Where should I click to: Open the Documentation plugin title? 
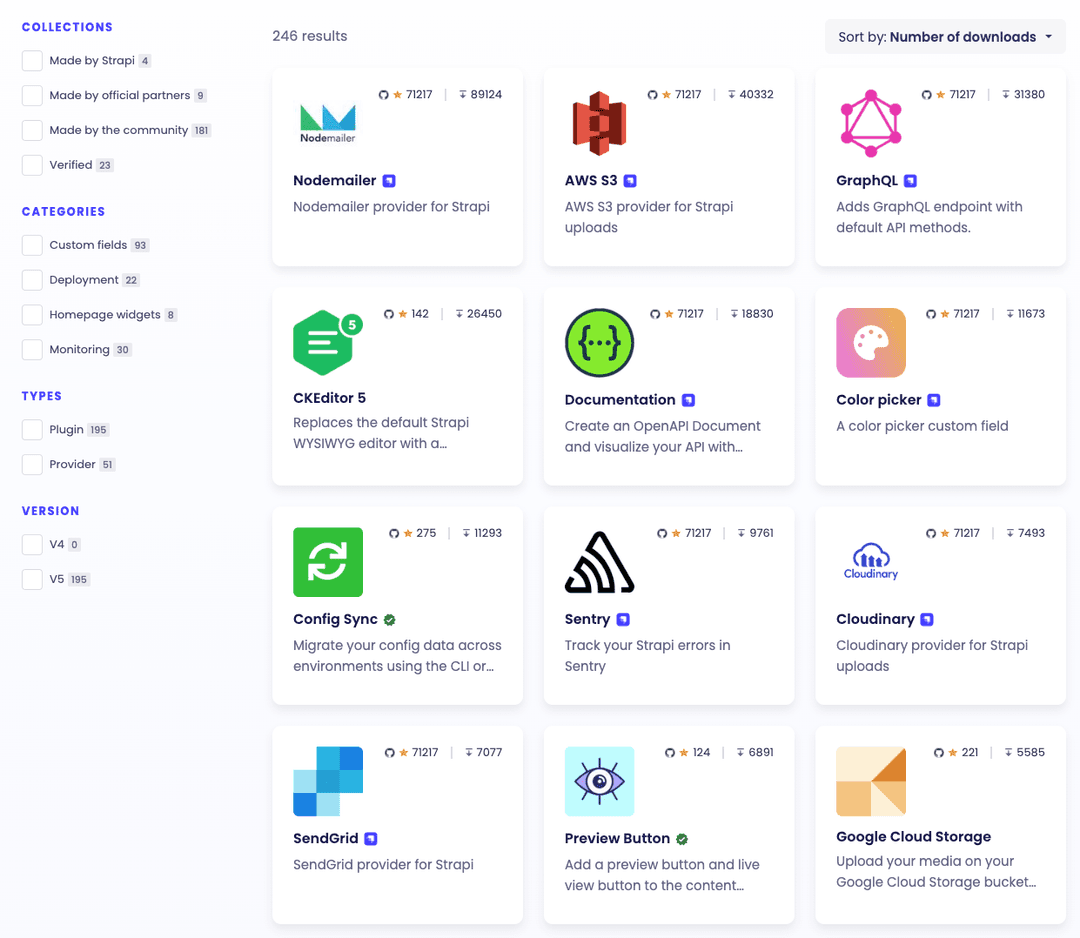[620, 399]
